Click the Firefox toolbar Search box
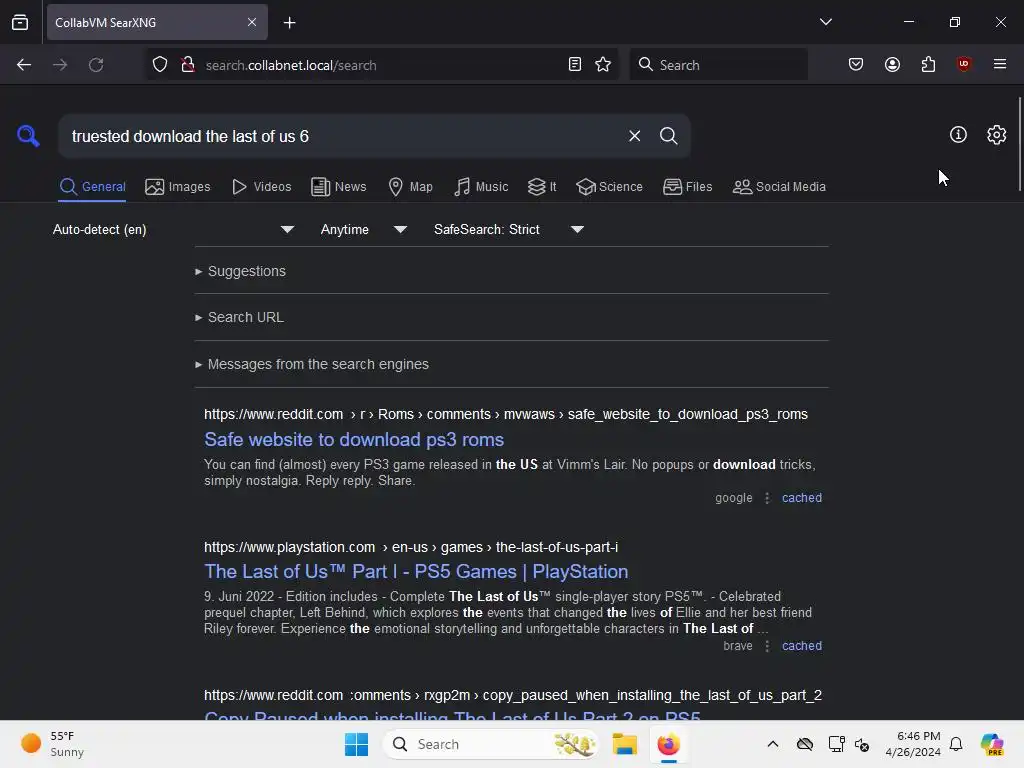Screen dimensions: 1024x768 point(718,65)
